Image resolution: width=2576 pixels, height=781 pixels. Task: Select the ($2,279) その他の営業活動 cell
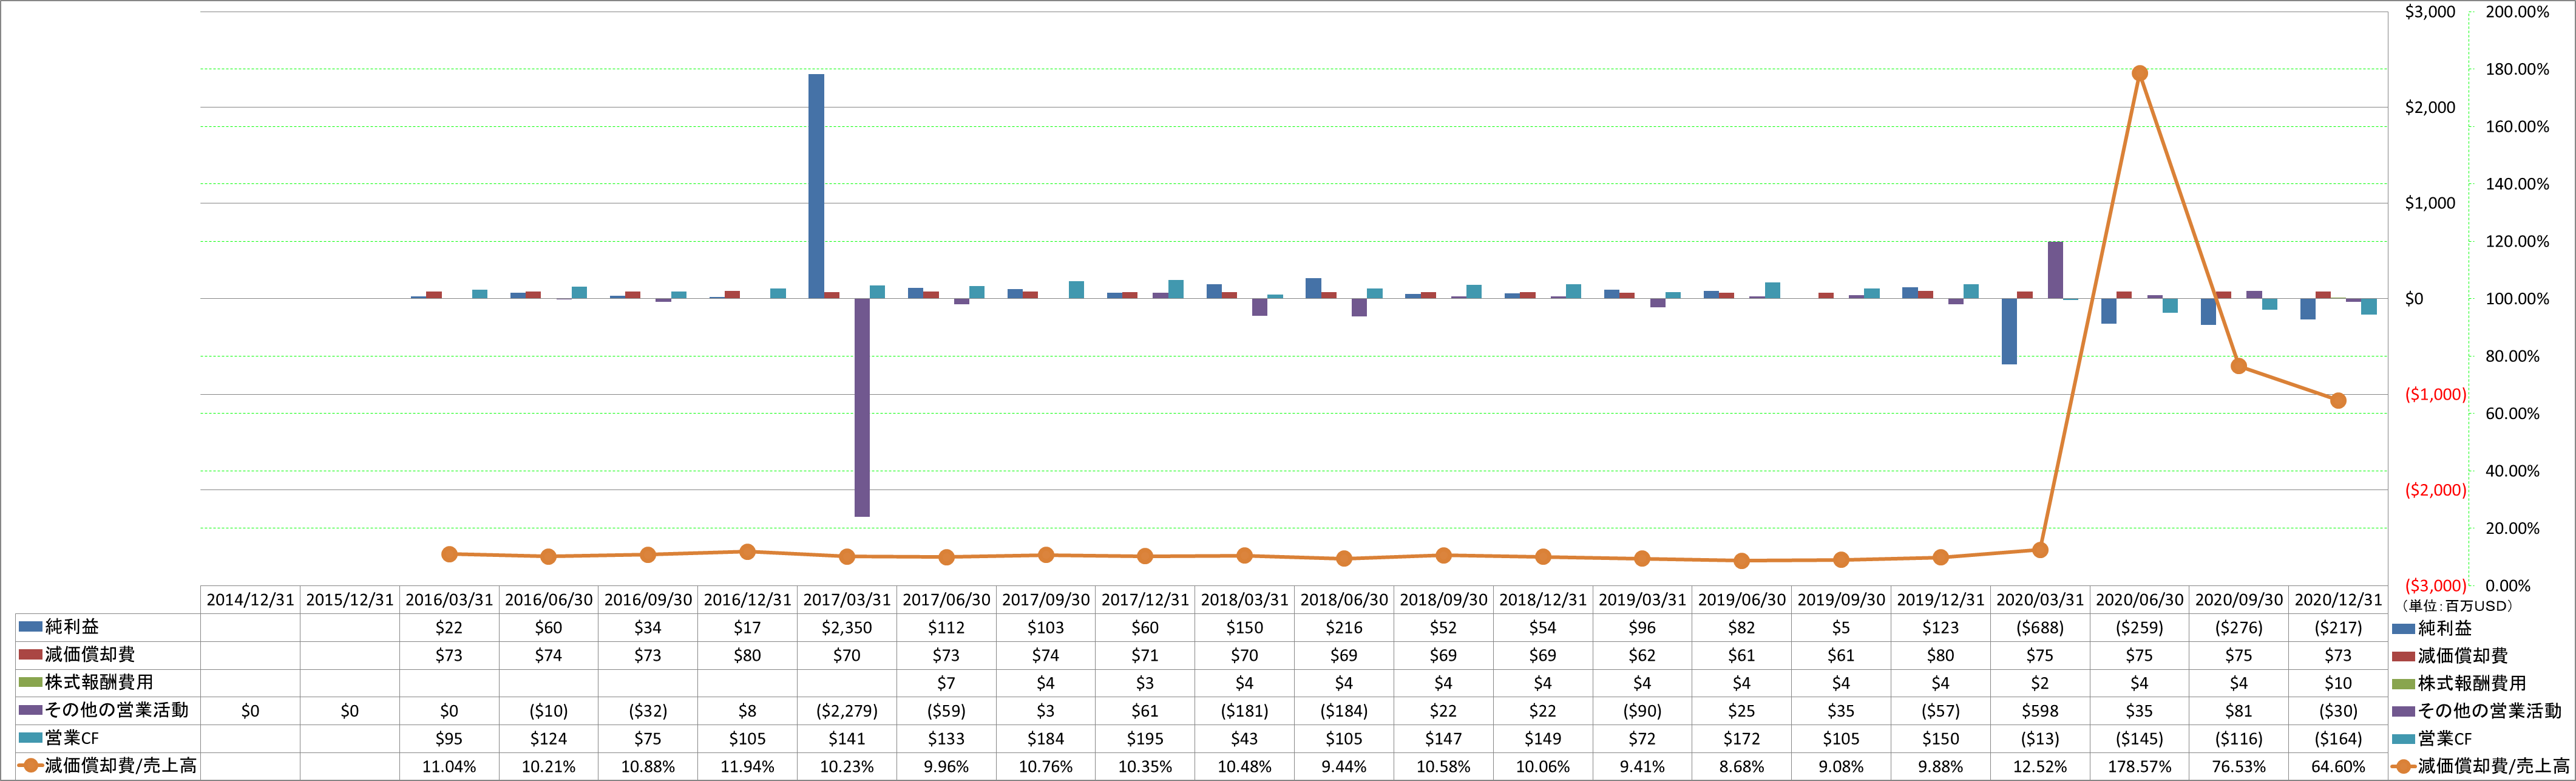coord(847,711)
